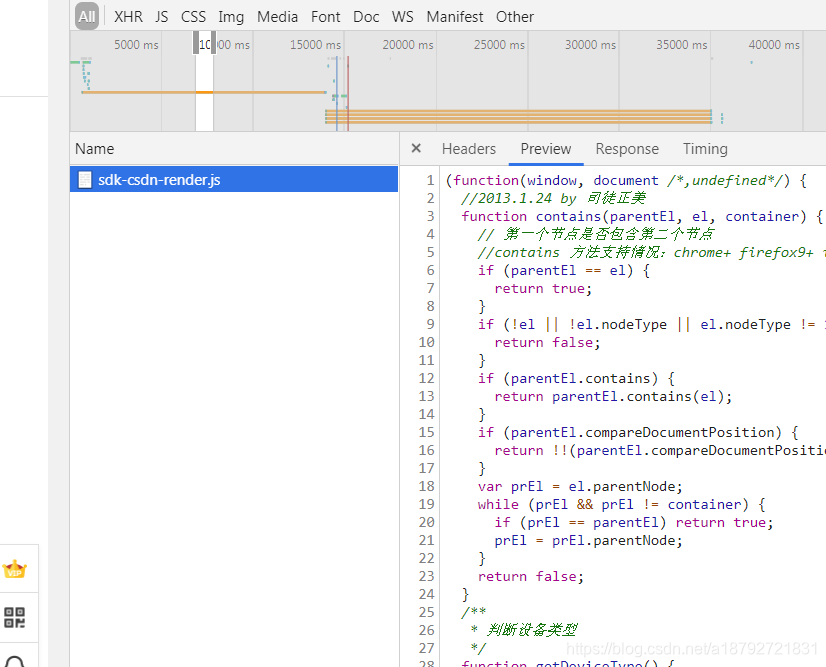Click the 'return true;' on line 7
The height and width of the screenshot is (667, 826).
coord(543,289)
